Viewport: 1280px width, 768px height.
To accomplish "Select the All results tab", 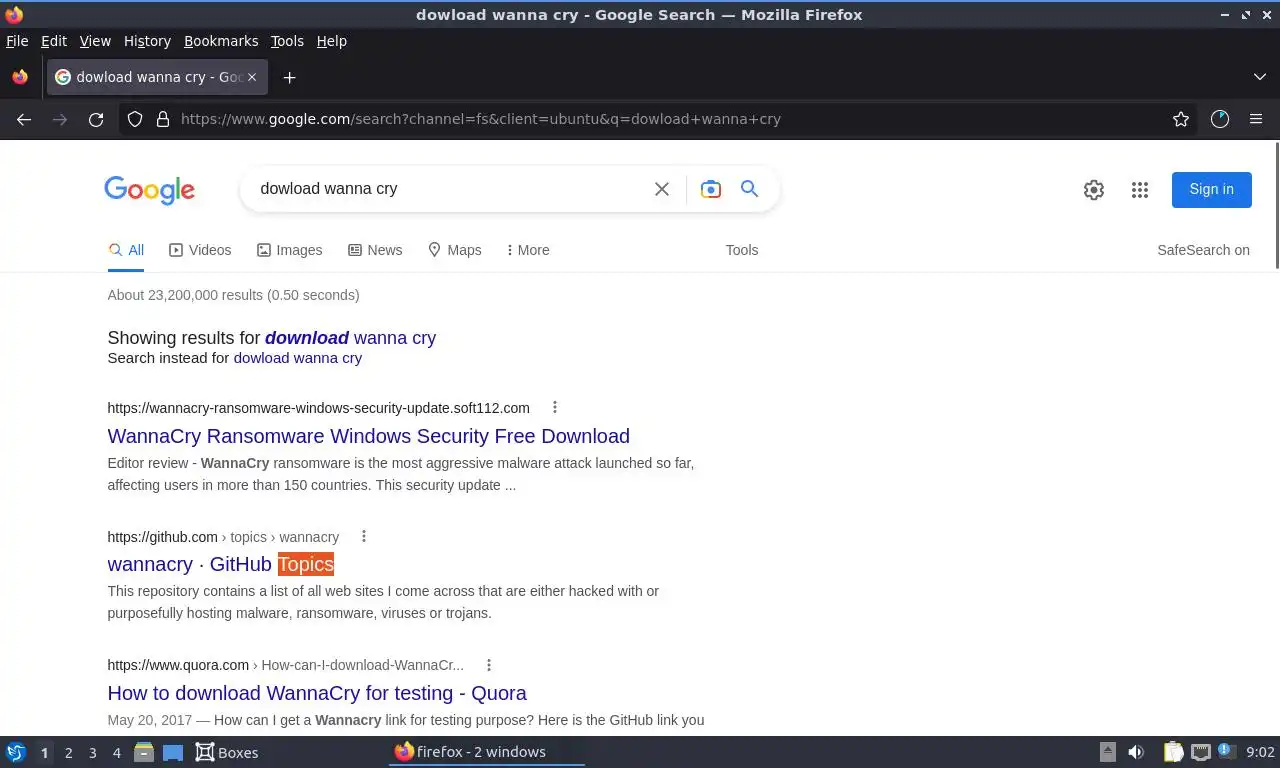I will (x=126, y=250).
